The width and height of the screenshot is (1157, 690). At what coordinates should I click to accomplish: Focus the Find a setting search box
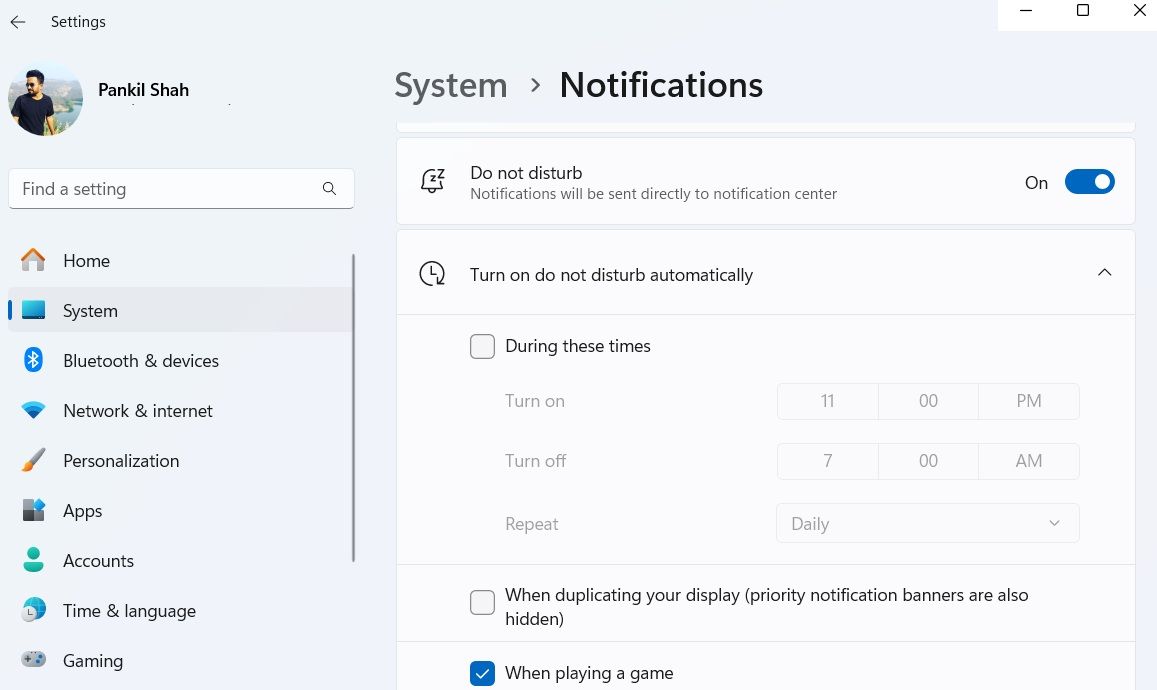coord(182,189)
